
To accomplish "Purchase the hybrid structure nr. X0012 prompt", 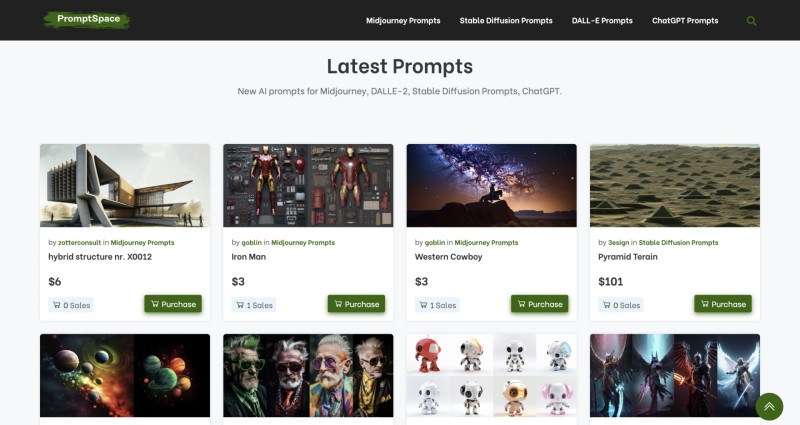I will click(173, 304).
